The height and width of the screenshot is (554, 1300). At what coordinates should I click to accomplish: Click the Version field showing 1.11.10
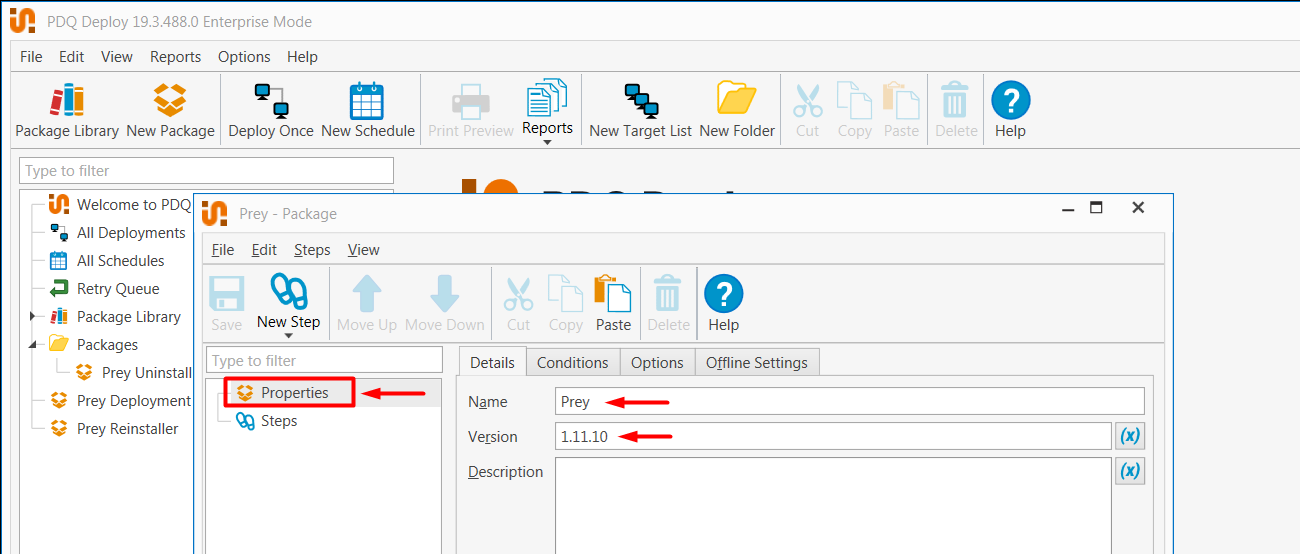pos(834,436)
